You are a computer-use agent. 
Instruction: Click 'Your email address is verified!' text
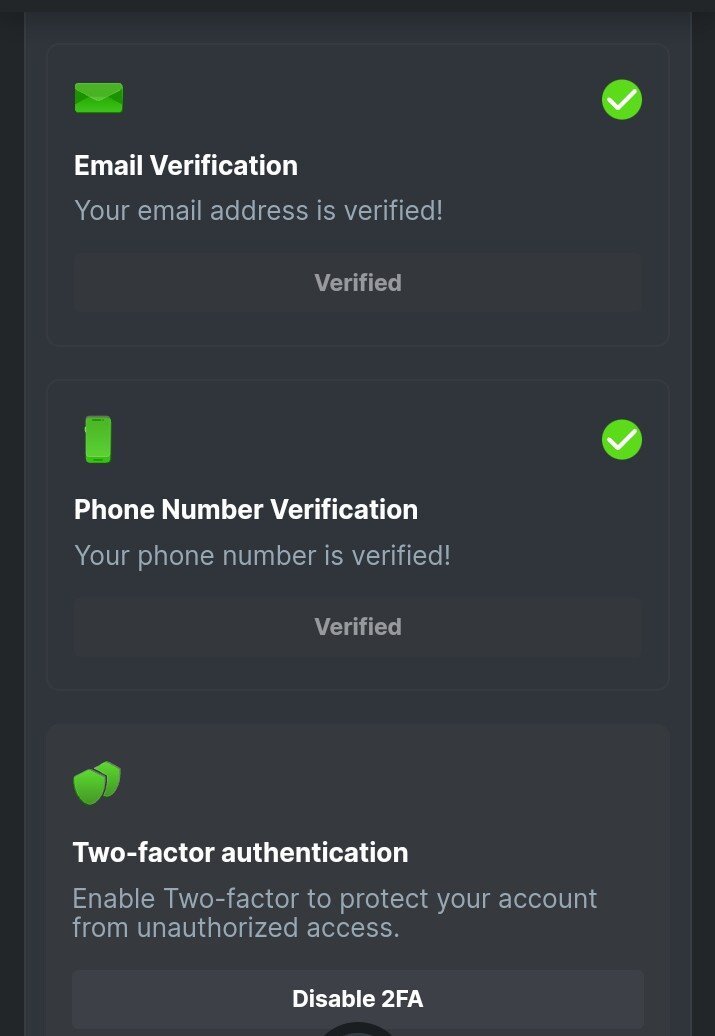click(258, 211)
